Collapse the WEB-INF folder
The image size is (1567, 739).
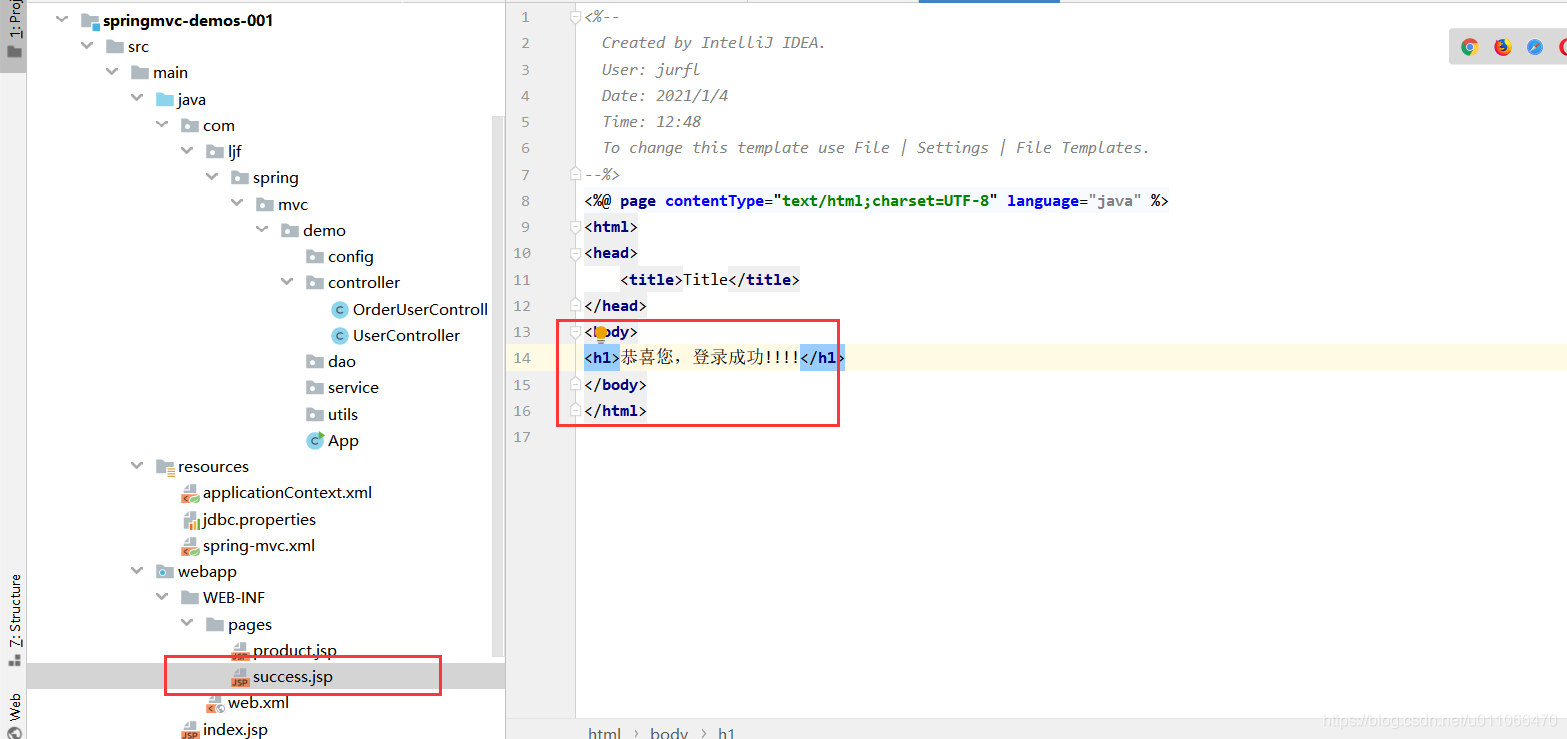point(162,597)
